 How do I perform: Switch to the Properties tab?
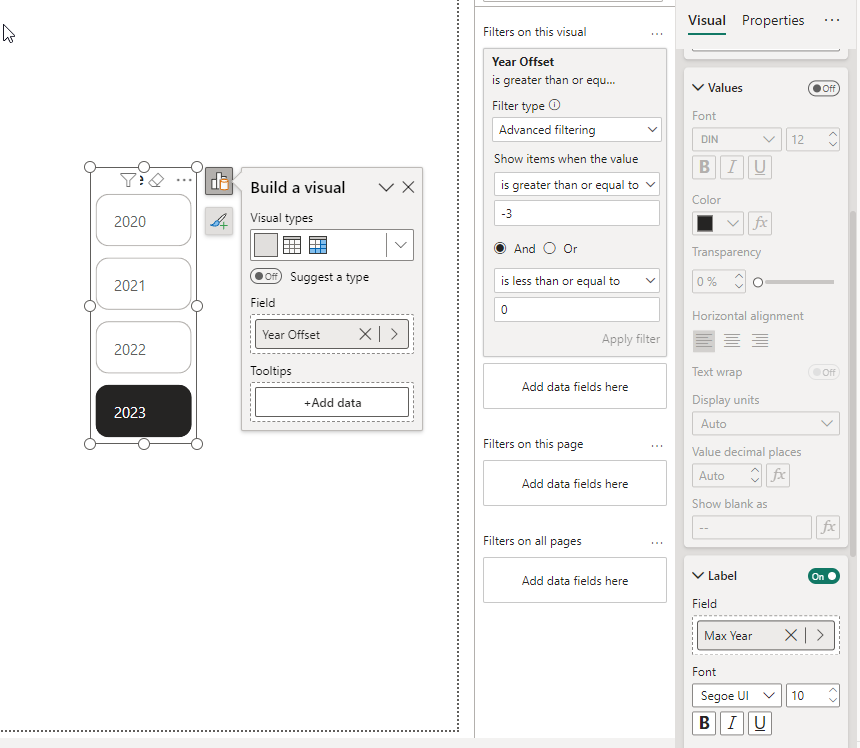(x=773, y=21)
